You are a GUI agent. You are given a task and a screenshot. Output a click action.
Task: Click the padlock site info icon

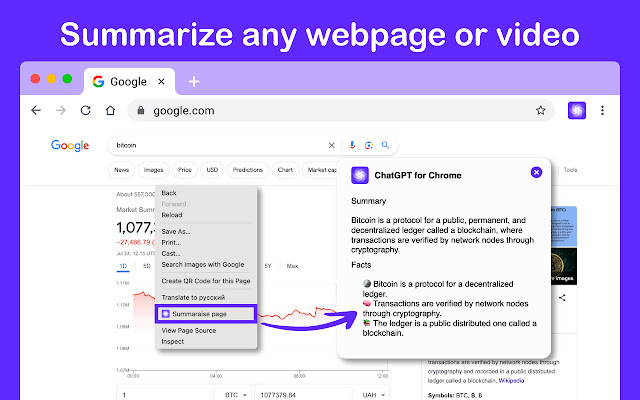[x=140, y=111]
